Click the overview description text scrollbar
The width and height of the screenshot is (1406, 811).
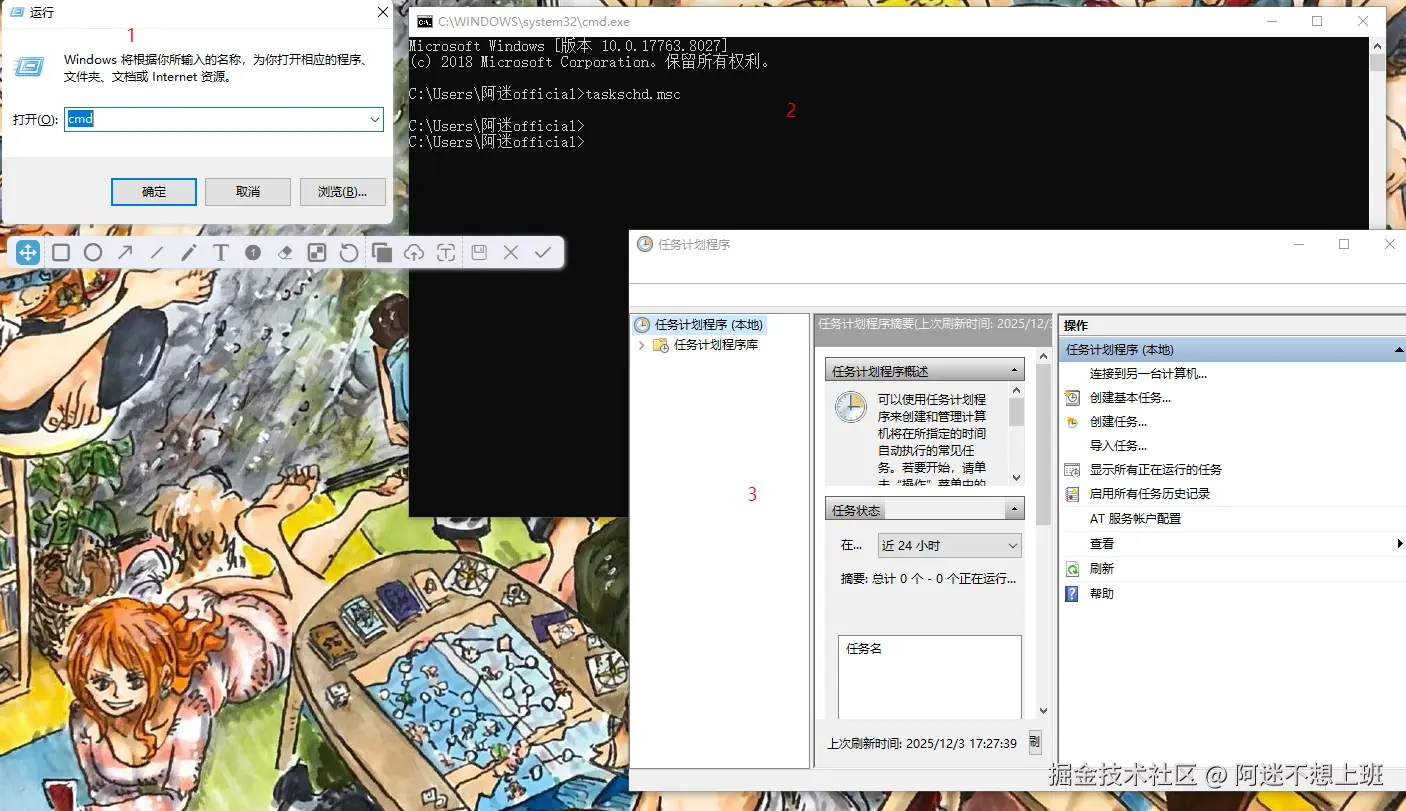[1016, 434]
